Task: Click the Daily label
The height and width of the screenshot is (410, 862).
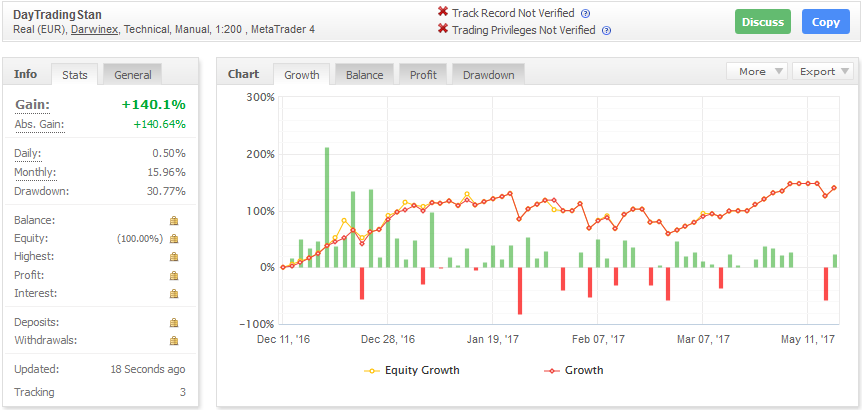Action: pyautogui.click(x=27, y=153)
